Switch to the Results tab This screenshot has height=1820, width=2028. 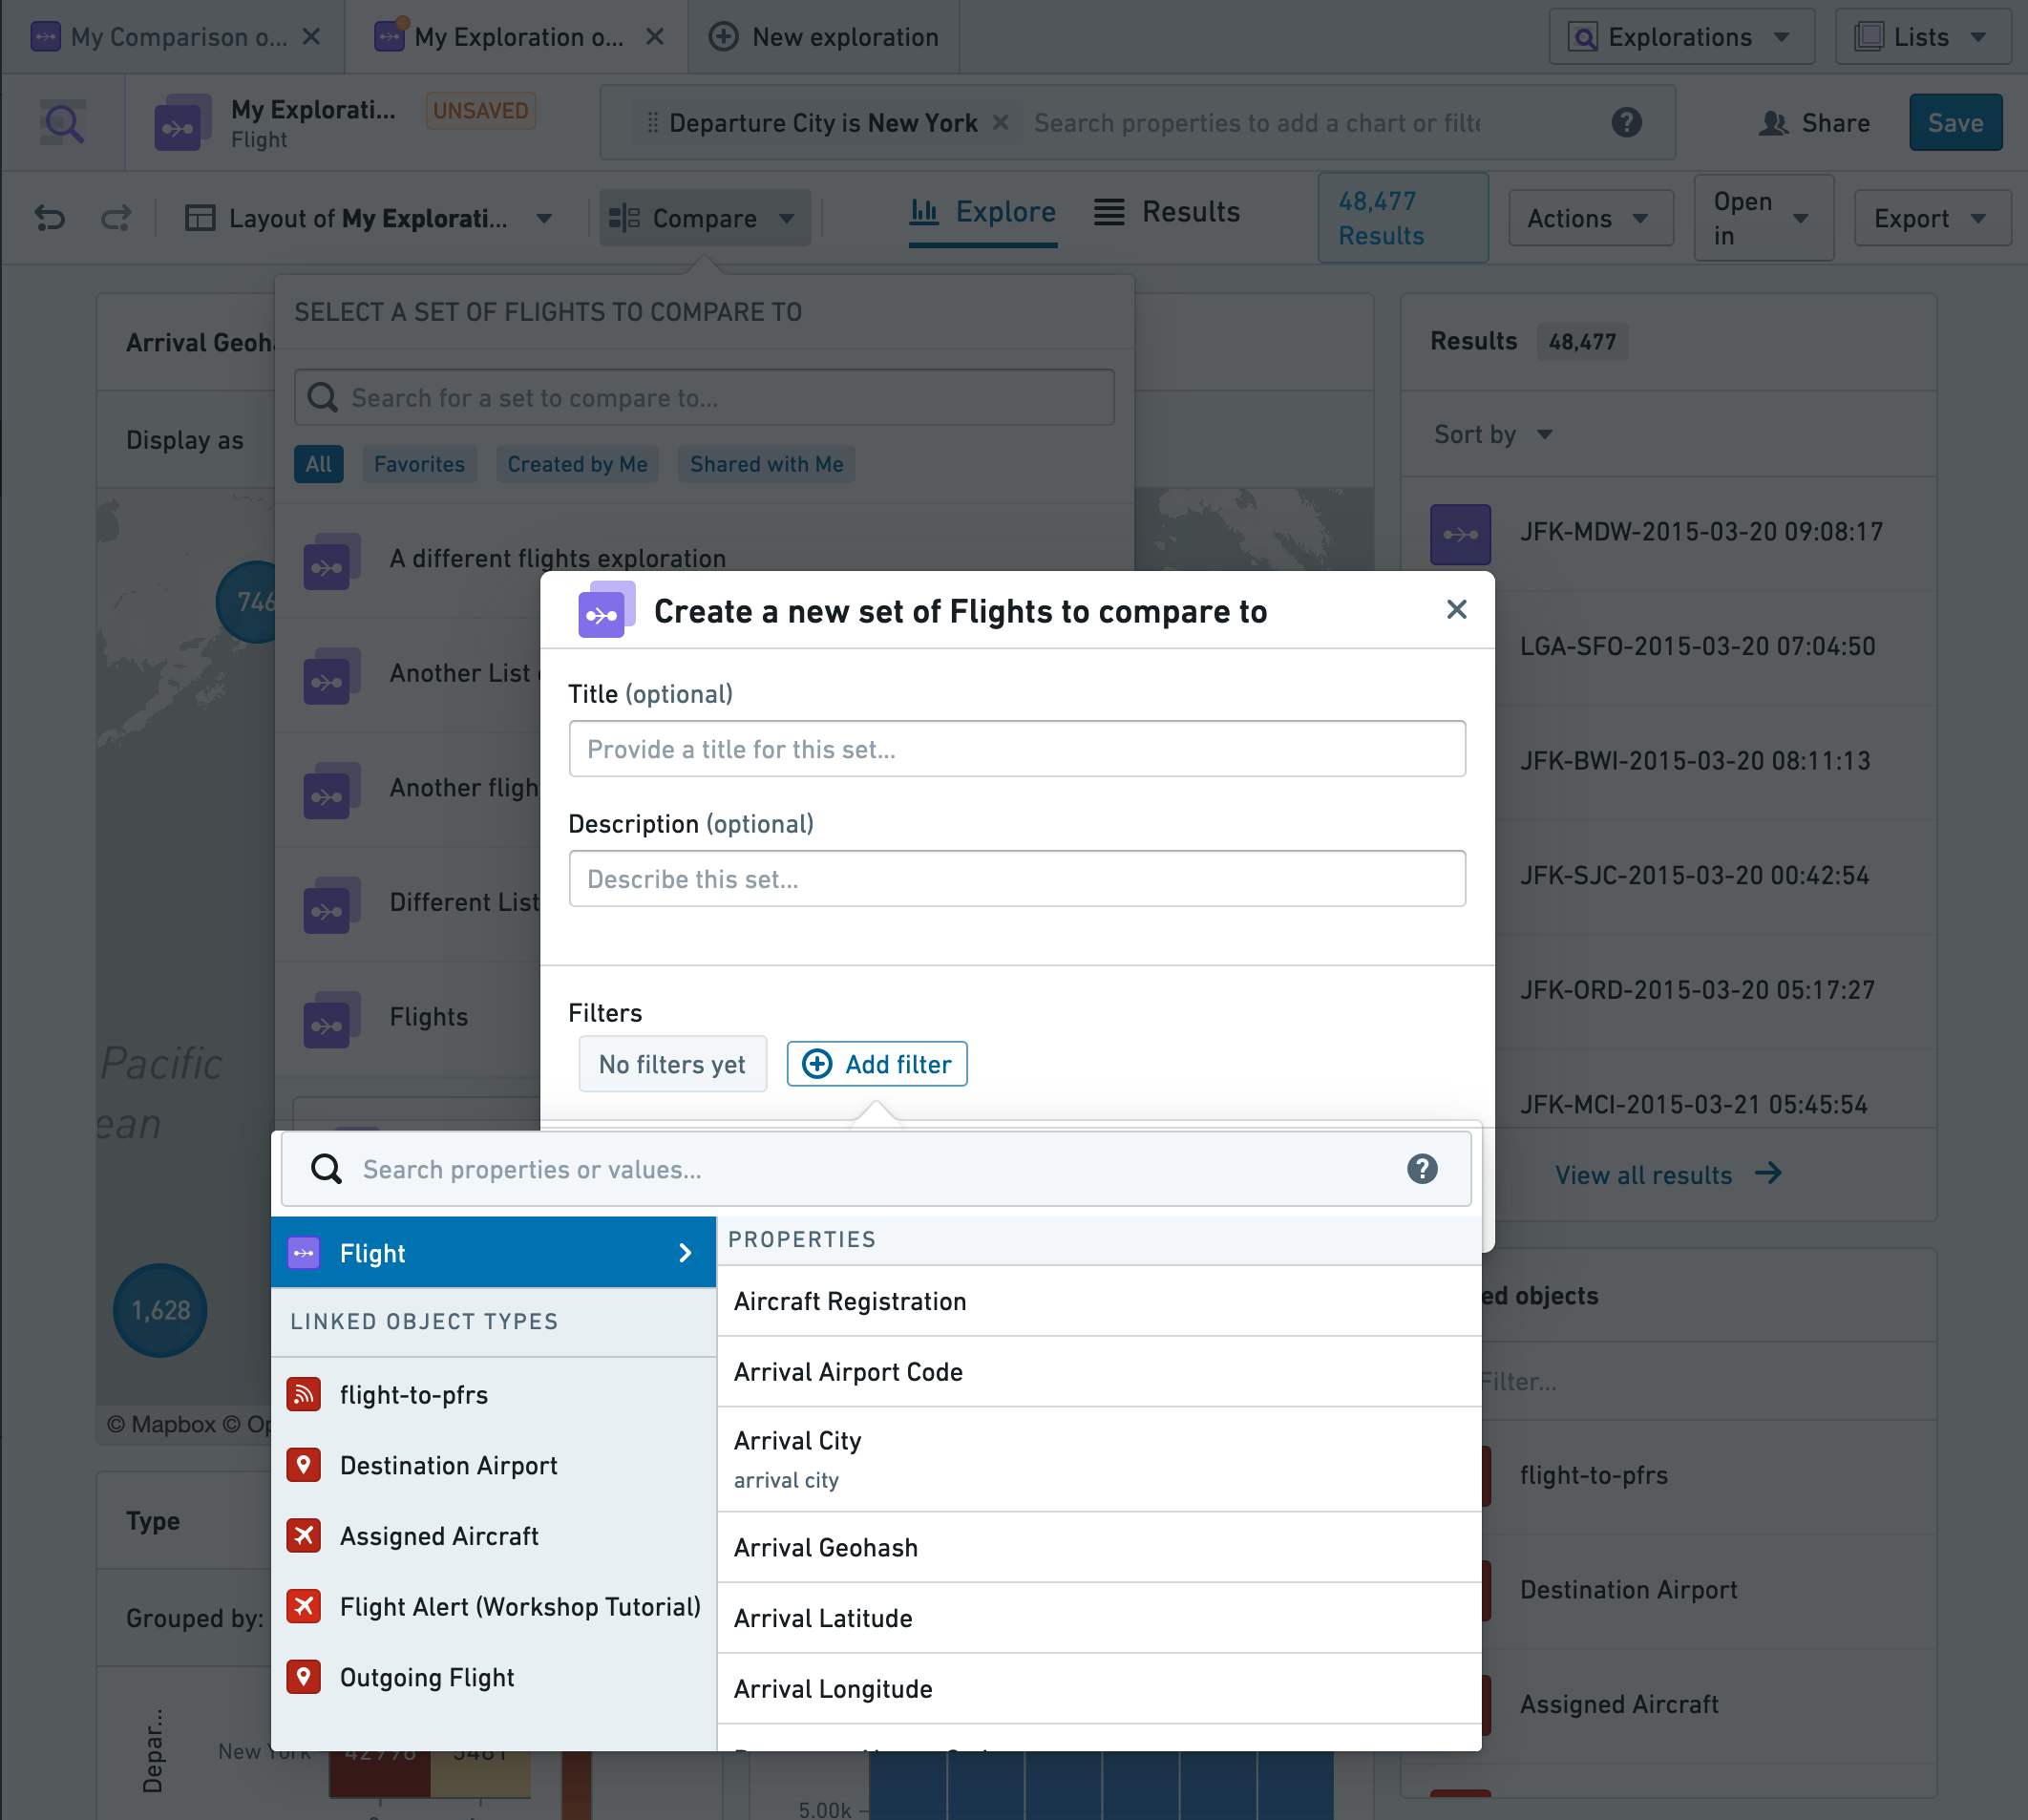1167,212
